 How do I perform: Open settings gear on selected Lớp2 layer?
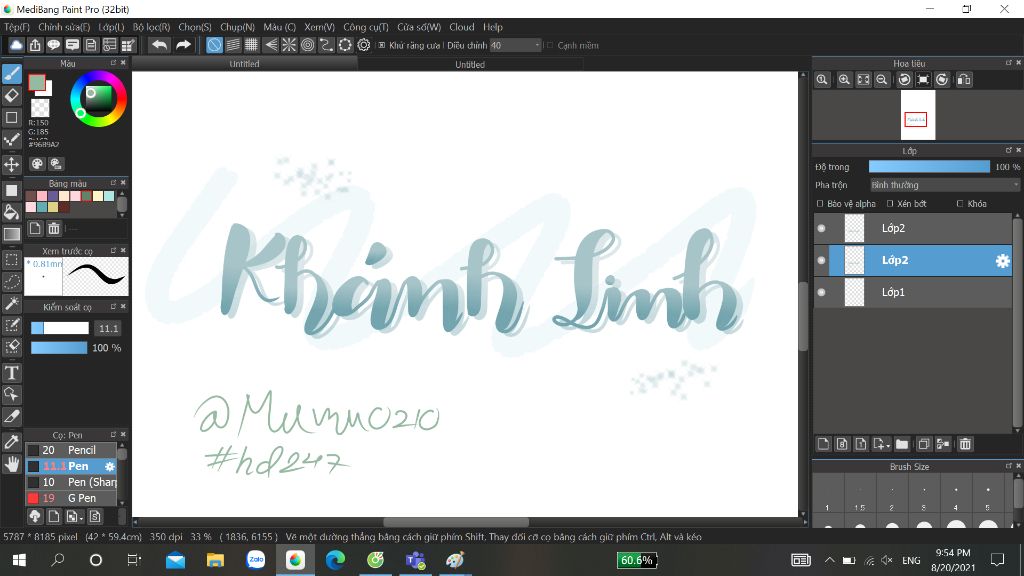tap(1002, 261)
